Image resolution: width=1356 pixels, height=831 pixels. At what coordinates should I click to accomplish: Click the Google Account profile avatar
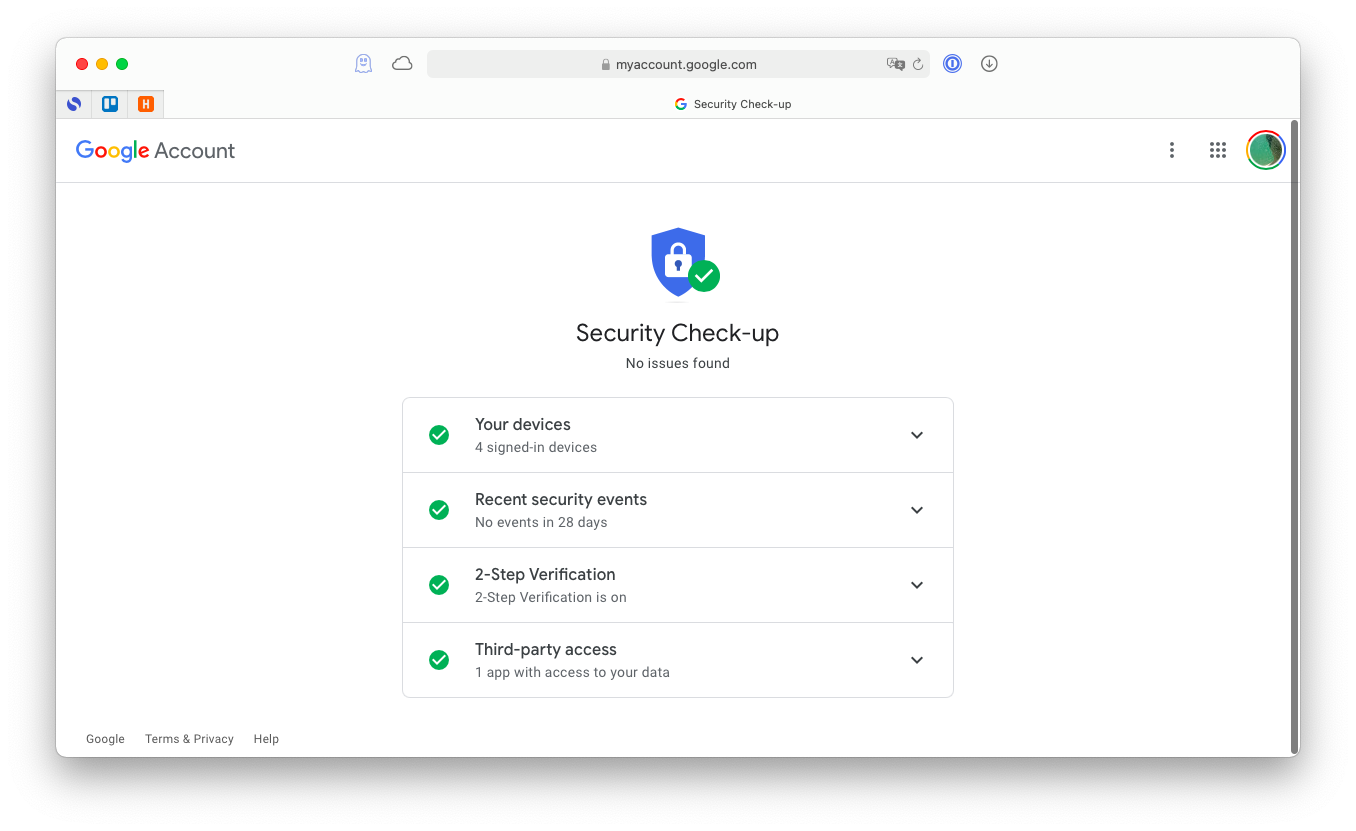1265,150
